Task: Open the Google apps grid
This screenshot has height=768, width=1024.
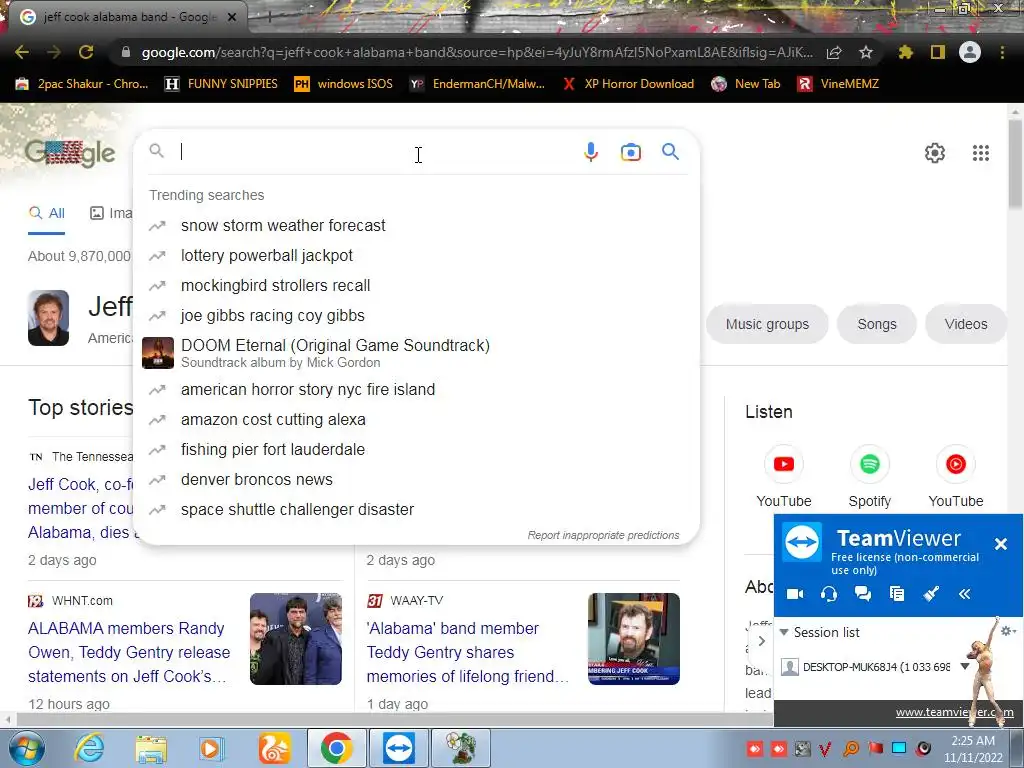Action: pos(981,153)
